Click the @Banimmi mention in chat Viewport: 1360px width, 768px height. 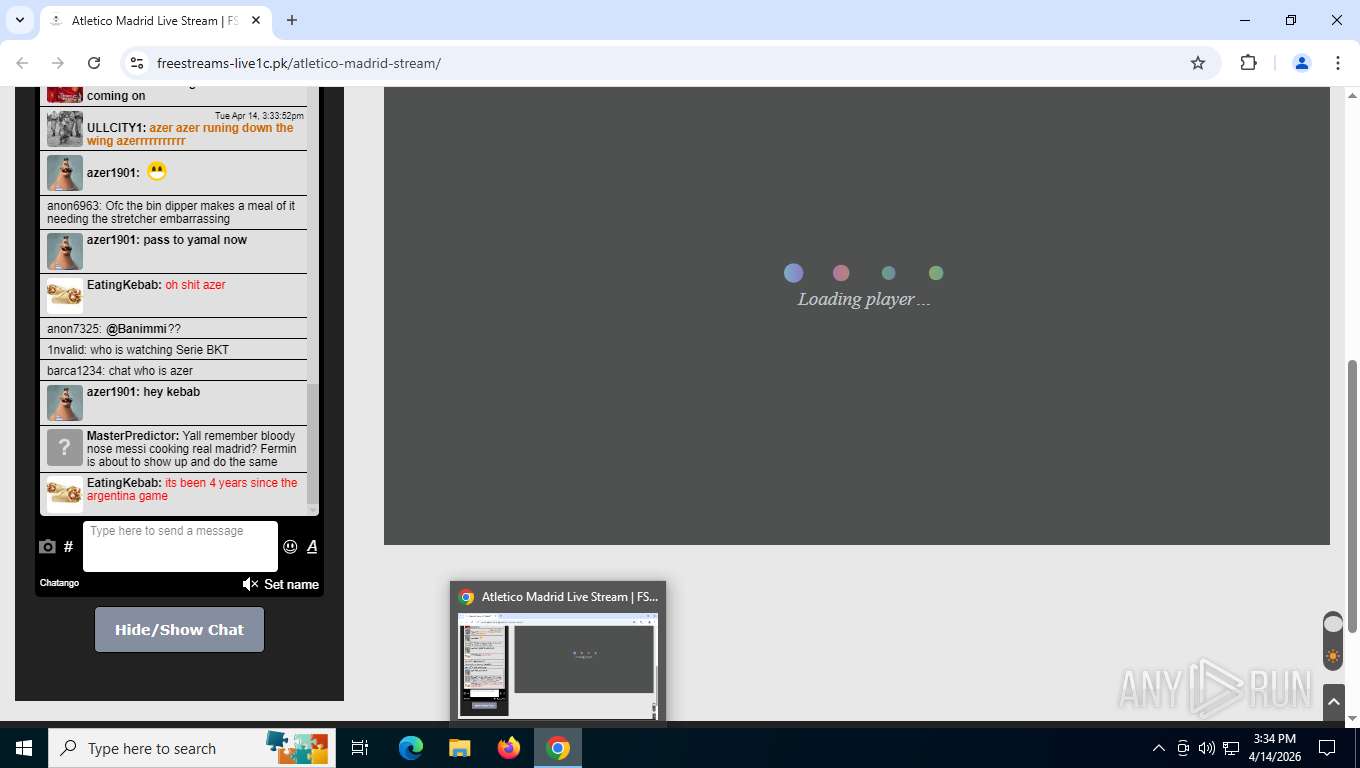tap(136, 329)
